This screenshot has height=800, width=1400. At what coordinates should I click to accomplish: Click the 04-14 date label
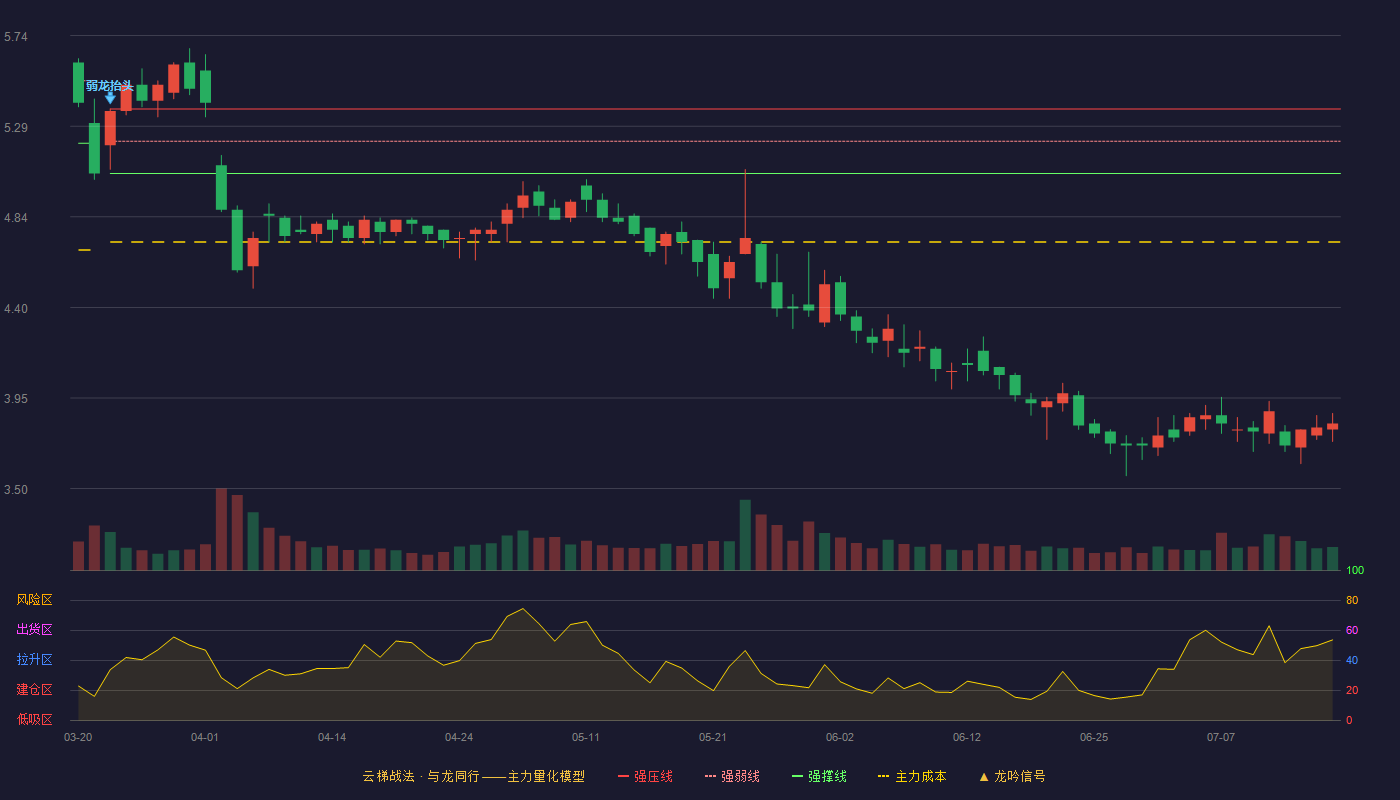click(x=332, y=737)
